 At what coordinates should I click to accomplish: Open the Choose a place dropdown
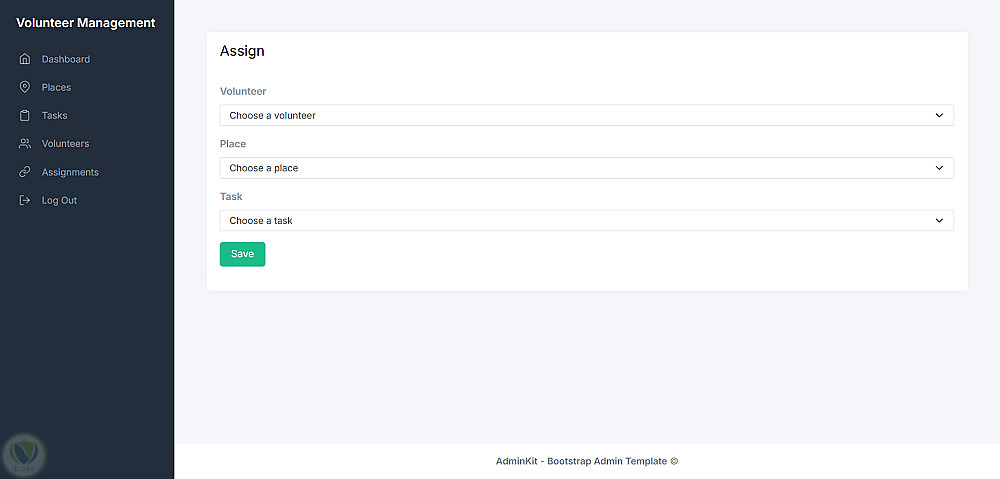click(586, 168)
